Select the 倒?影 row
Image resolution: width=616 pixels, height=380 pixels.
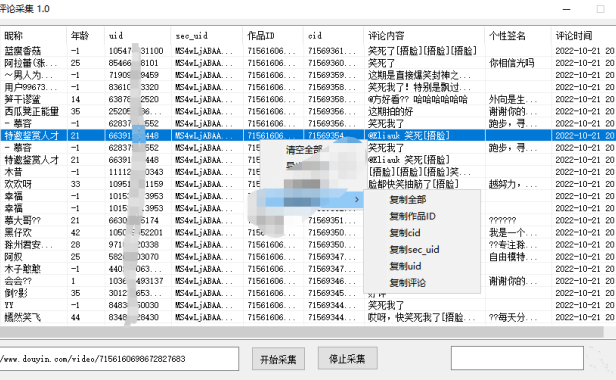(x=308, y=293)
